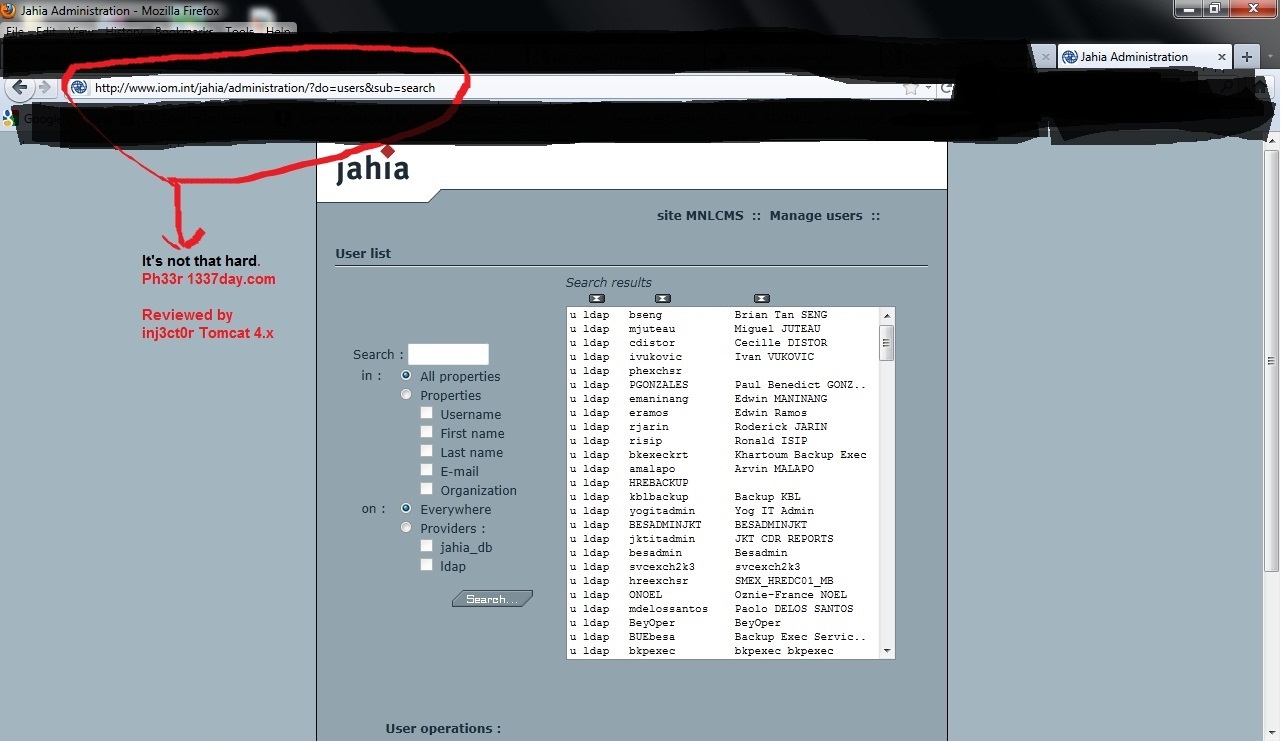Check the Username checkbox
1281x741 pixels.
tap(427, 413)
